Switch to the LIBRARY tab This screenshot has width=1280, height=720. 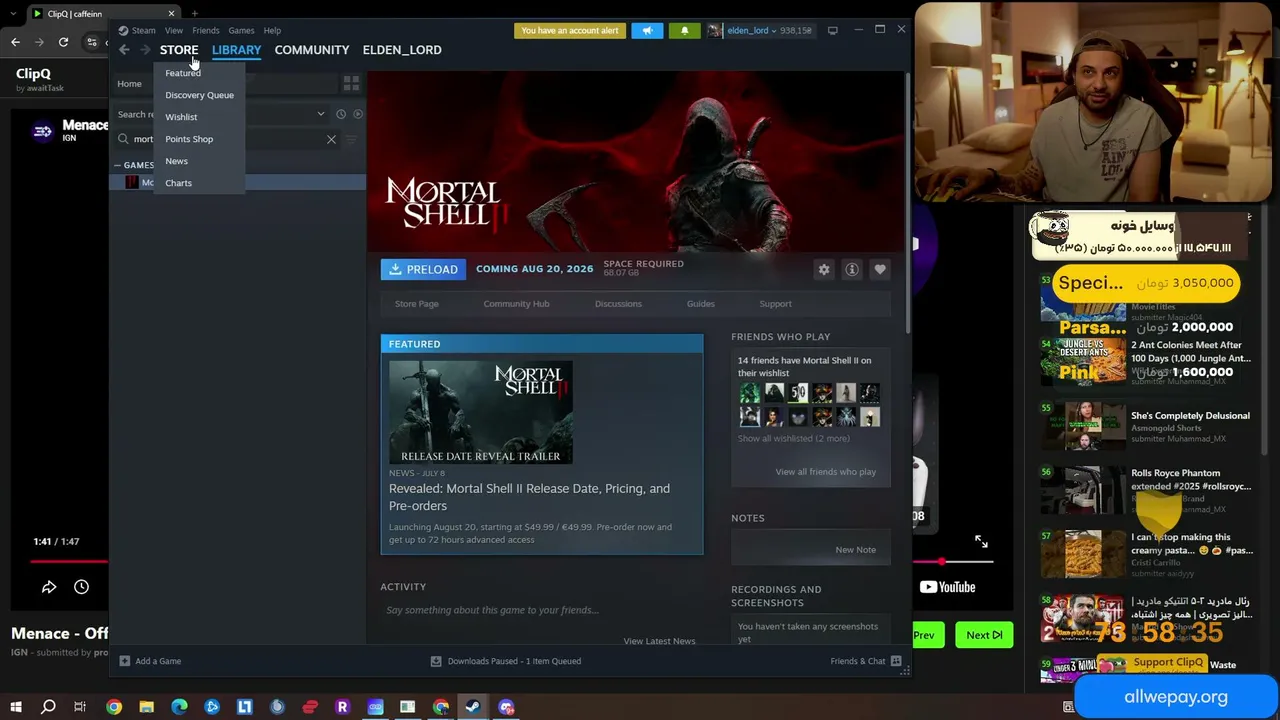pos(236,50)
